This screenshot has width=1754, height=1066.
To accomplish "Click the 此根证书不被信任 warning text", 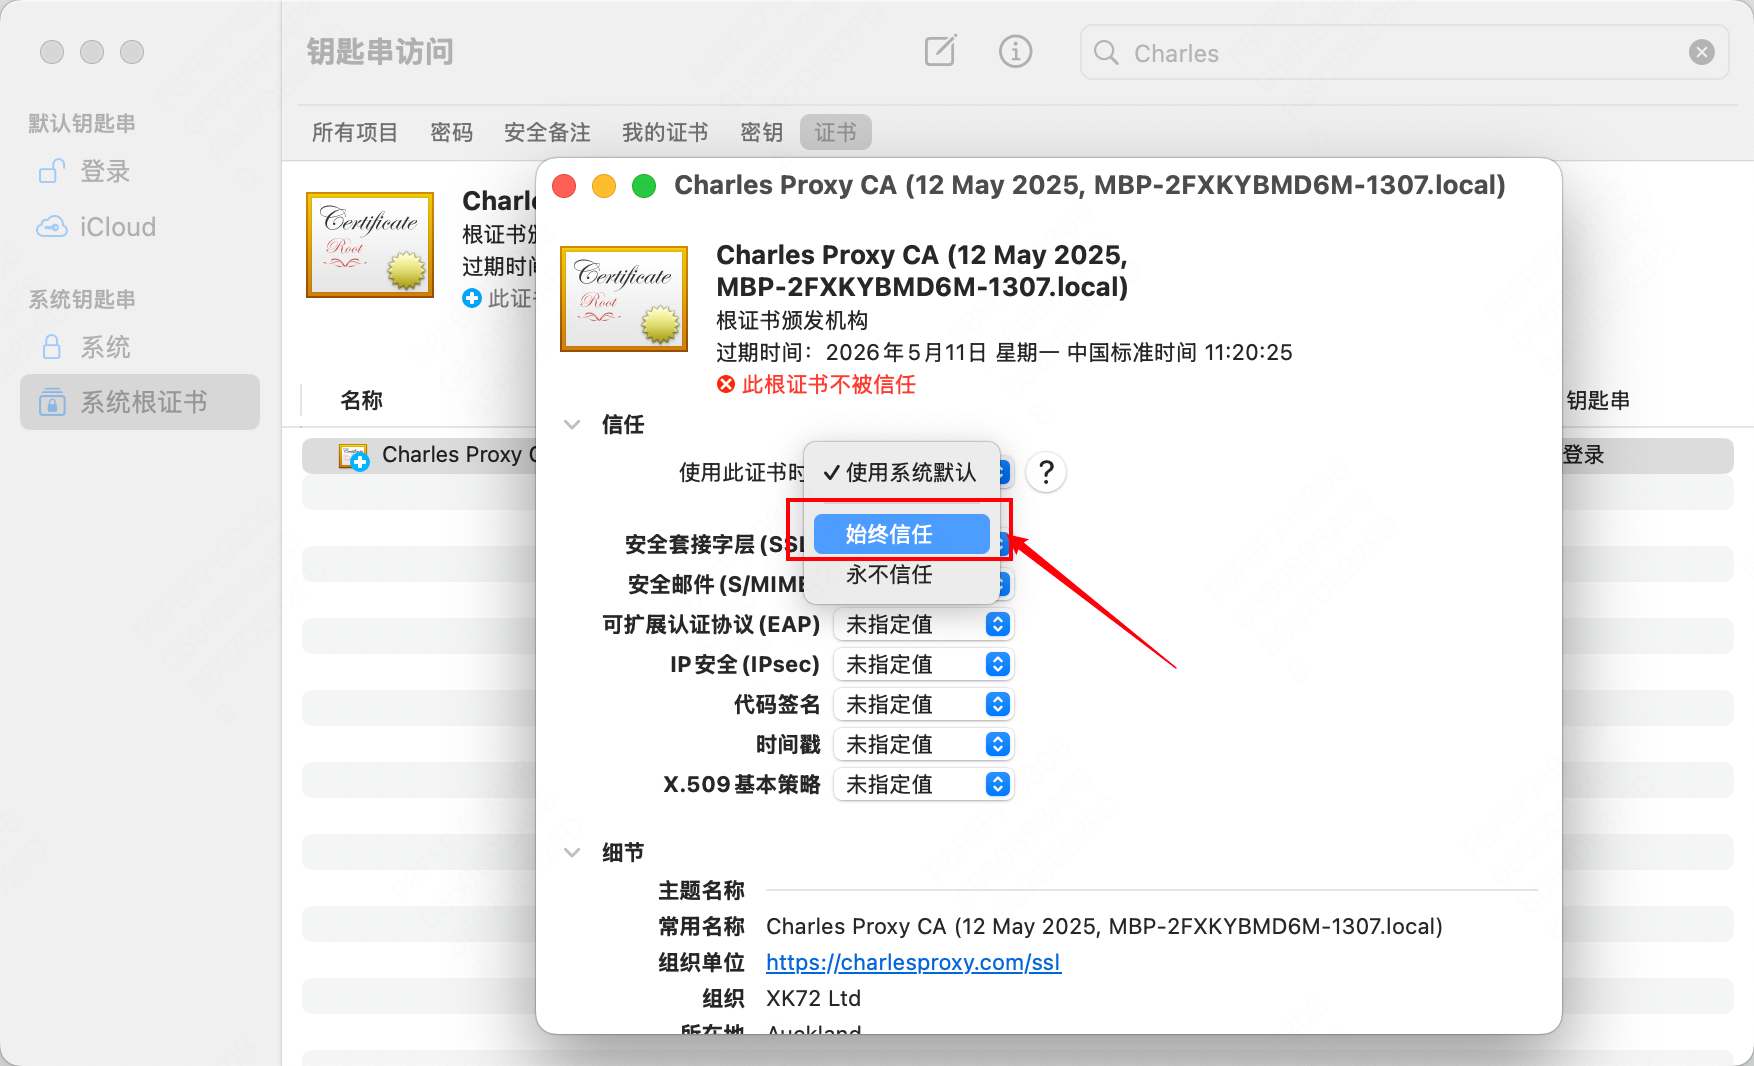I will click(x=828, y=384).
